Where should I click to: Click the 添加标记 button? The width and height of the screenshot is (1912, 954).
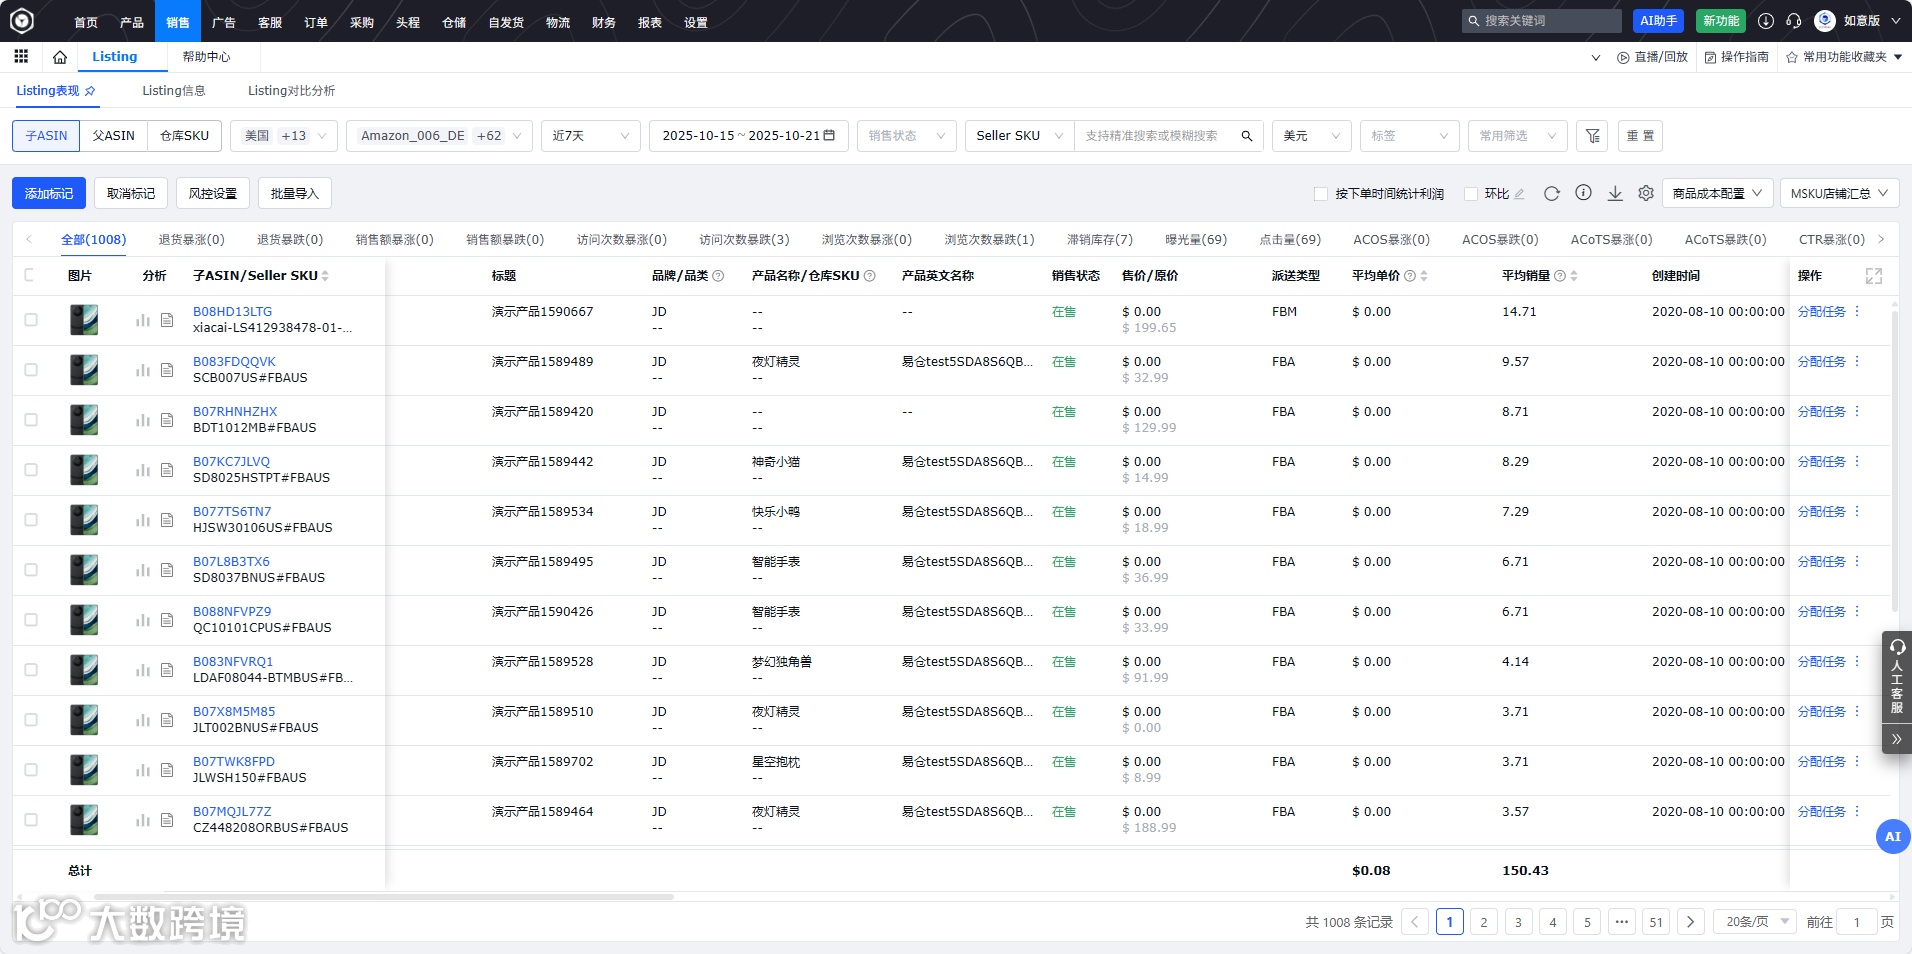point(49,193)
